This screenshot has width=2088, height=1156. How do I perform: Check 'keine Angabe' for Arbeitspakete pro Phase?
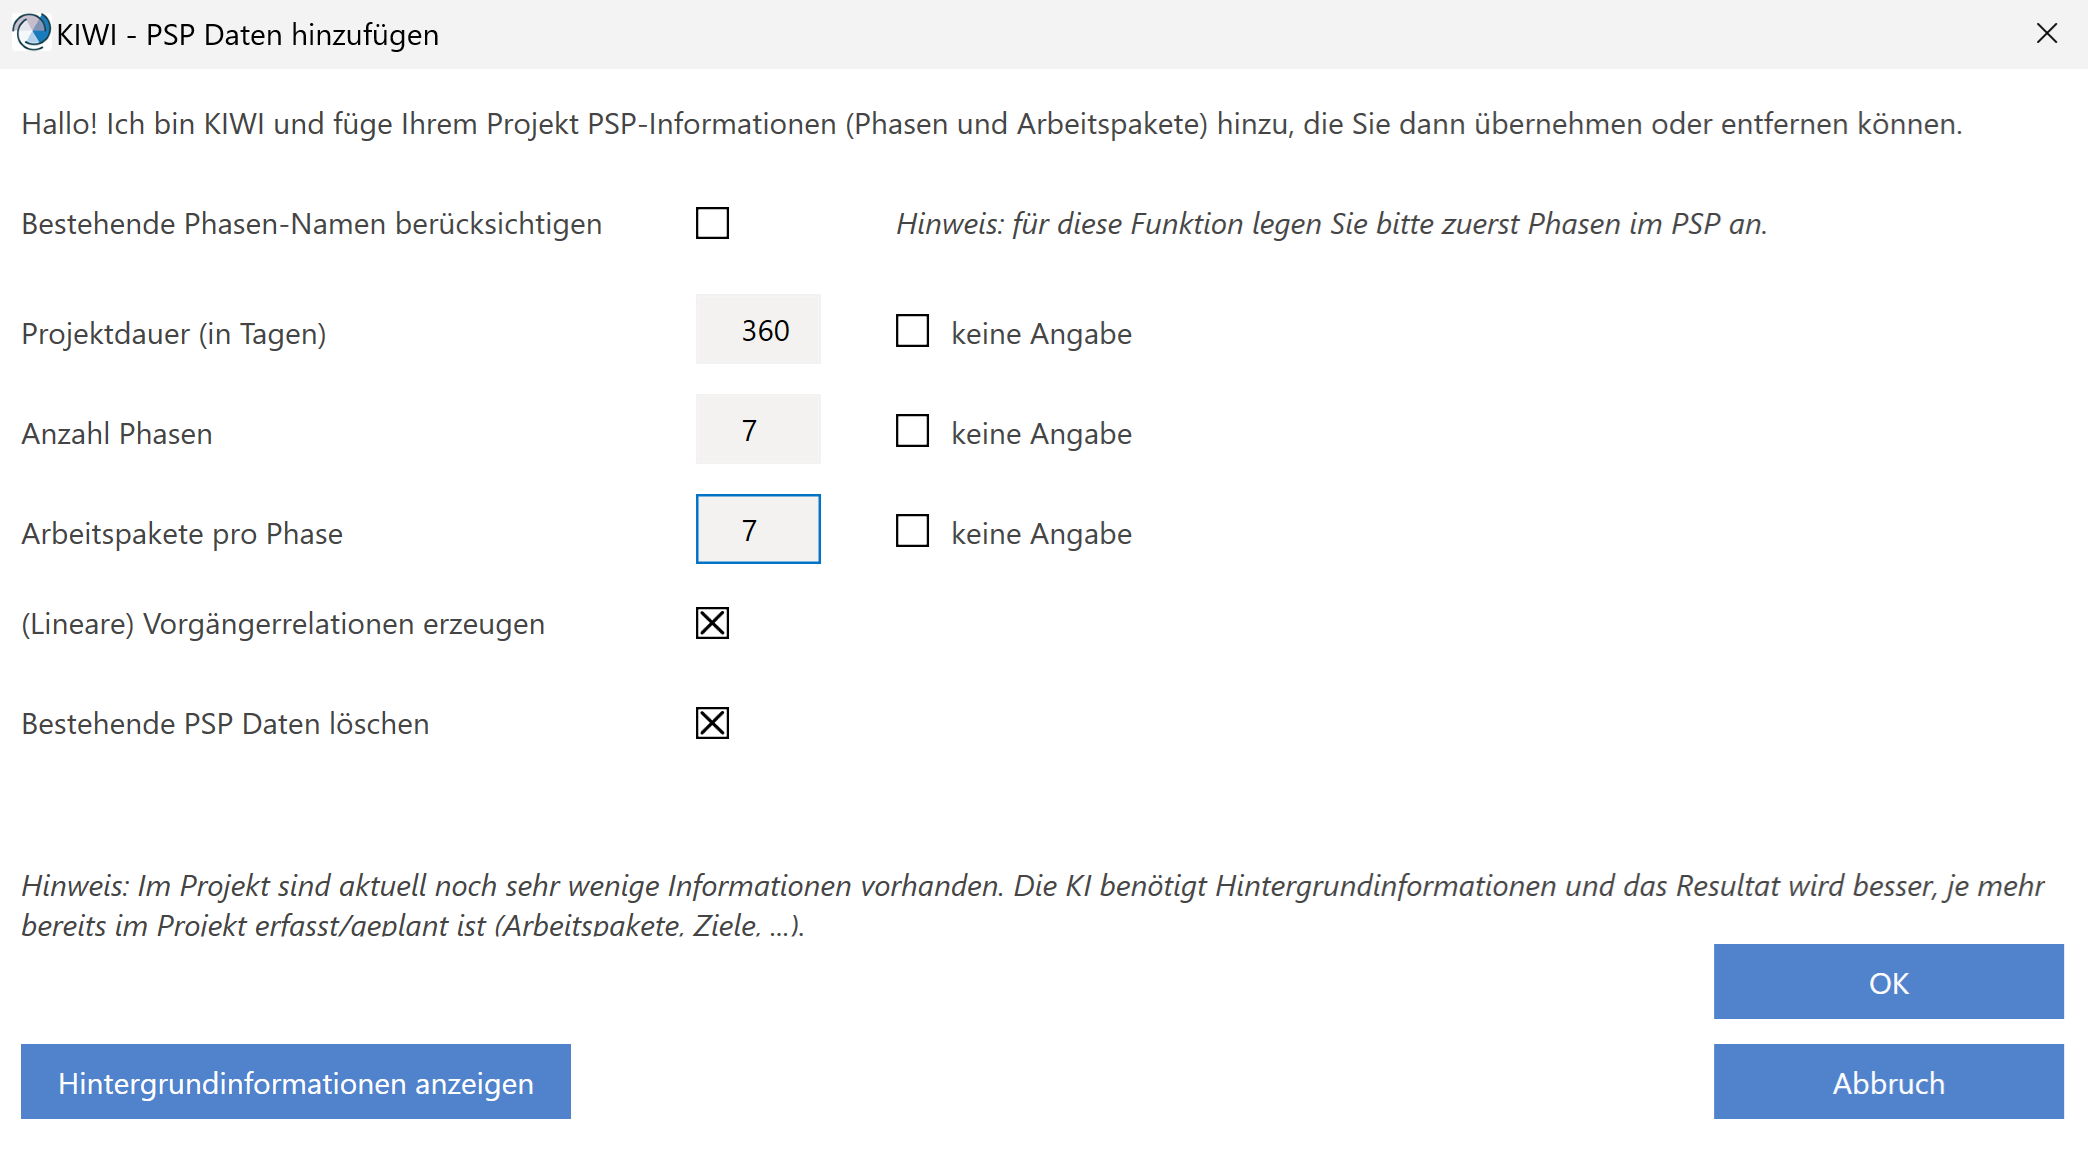click(912, 531)
